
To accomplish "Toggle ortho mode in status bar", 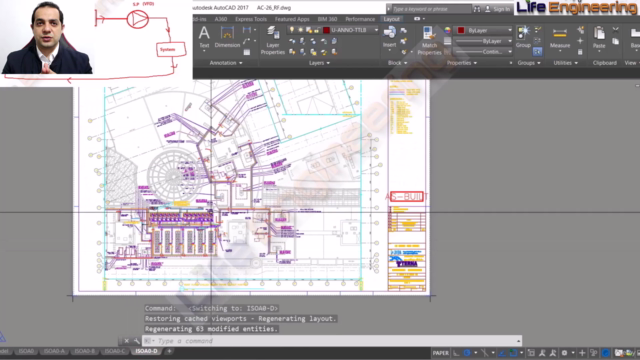I will click(x=456, y=353).
